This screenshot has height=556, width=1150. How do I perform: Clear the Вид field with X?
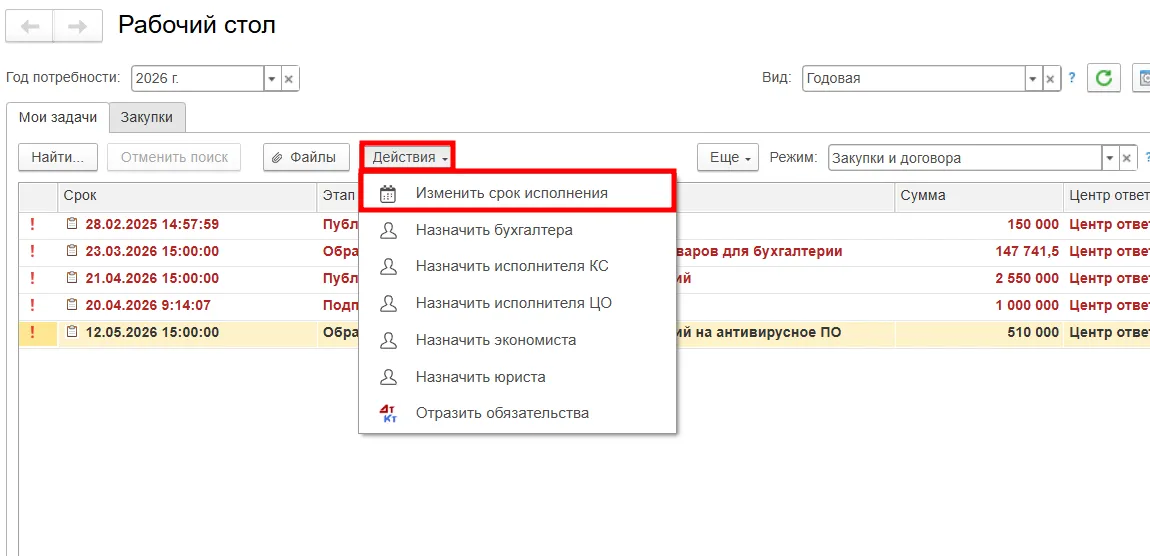tap(1051, 78)
